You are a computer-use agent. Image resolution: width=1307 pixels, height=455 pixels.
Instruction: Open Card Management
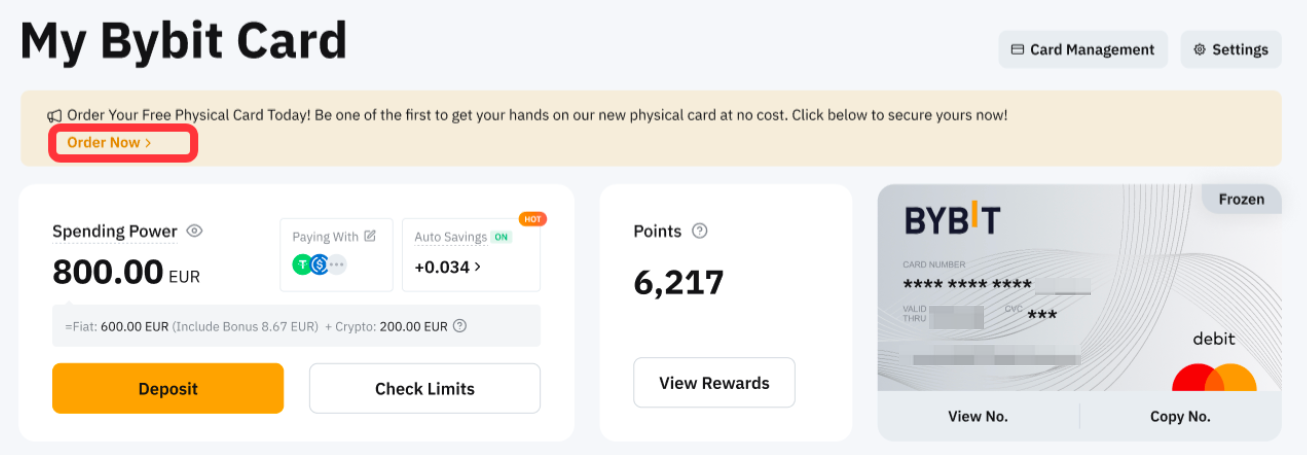[1082, 49]
